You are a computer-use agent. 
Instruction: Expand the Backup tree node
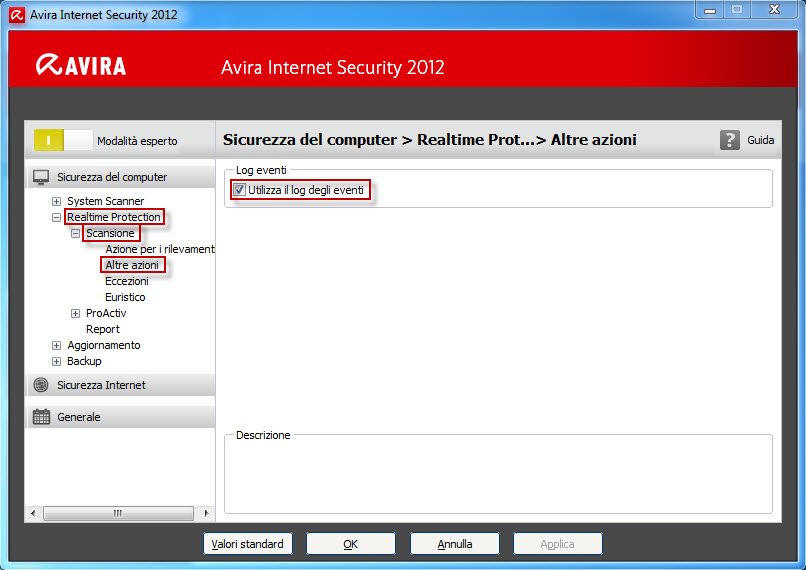click(57, 361)
